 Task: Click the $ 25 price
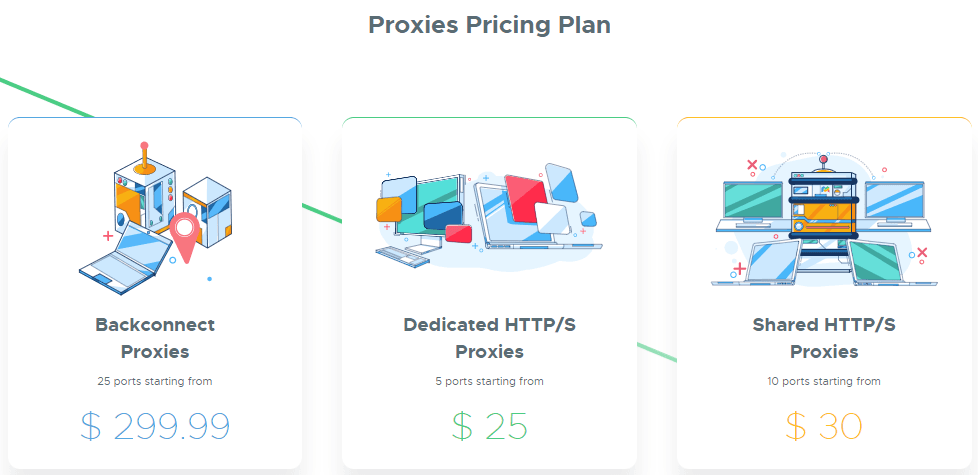coord(490,426)
